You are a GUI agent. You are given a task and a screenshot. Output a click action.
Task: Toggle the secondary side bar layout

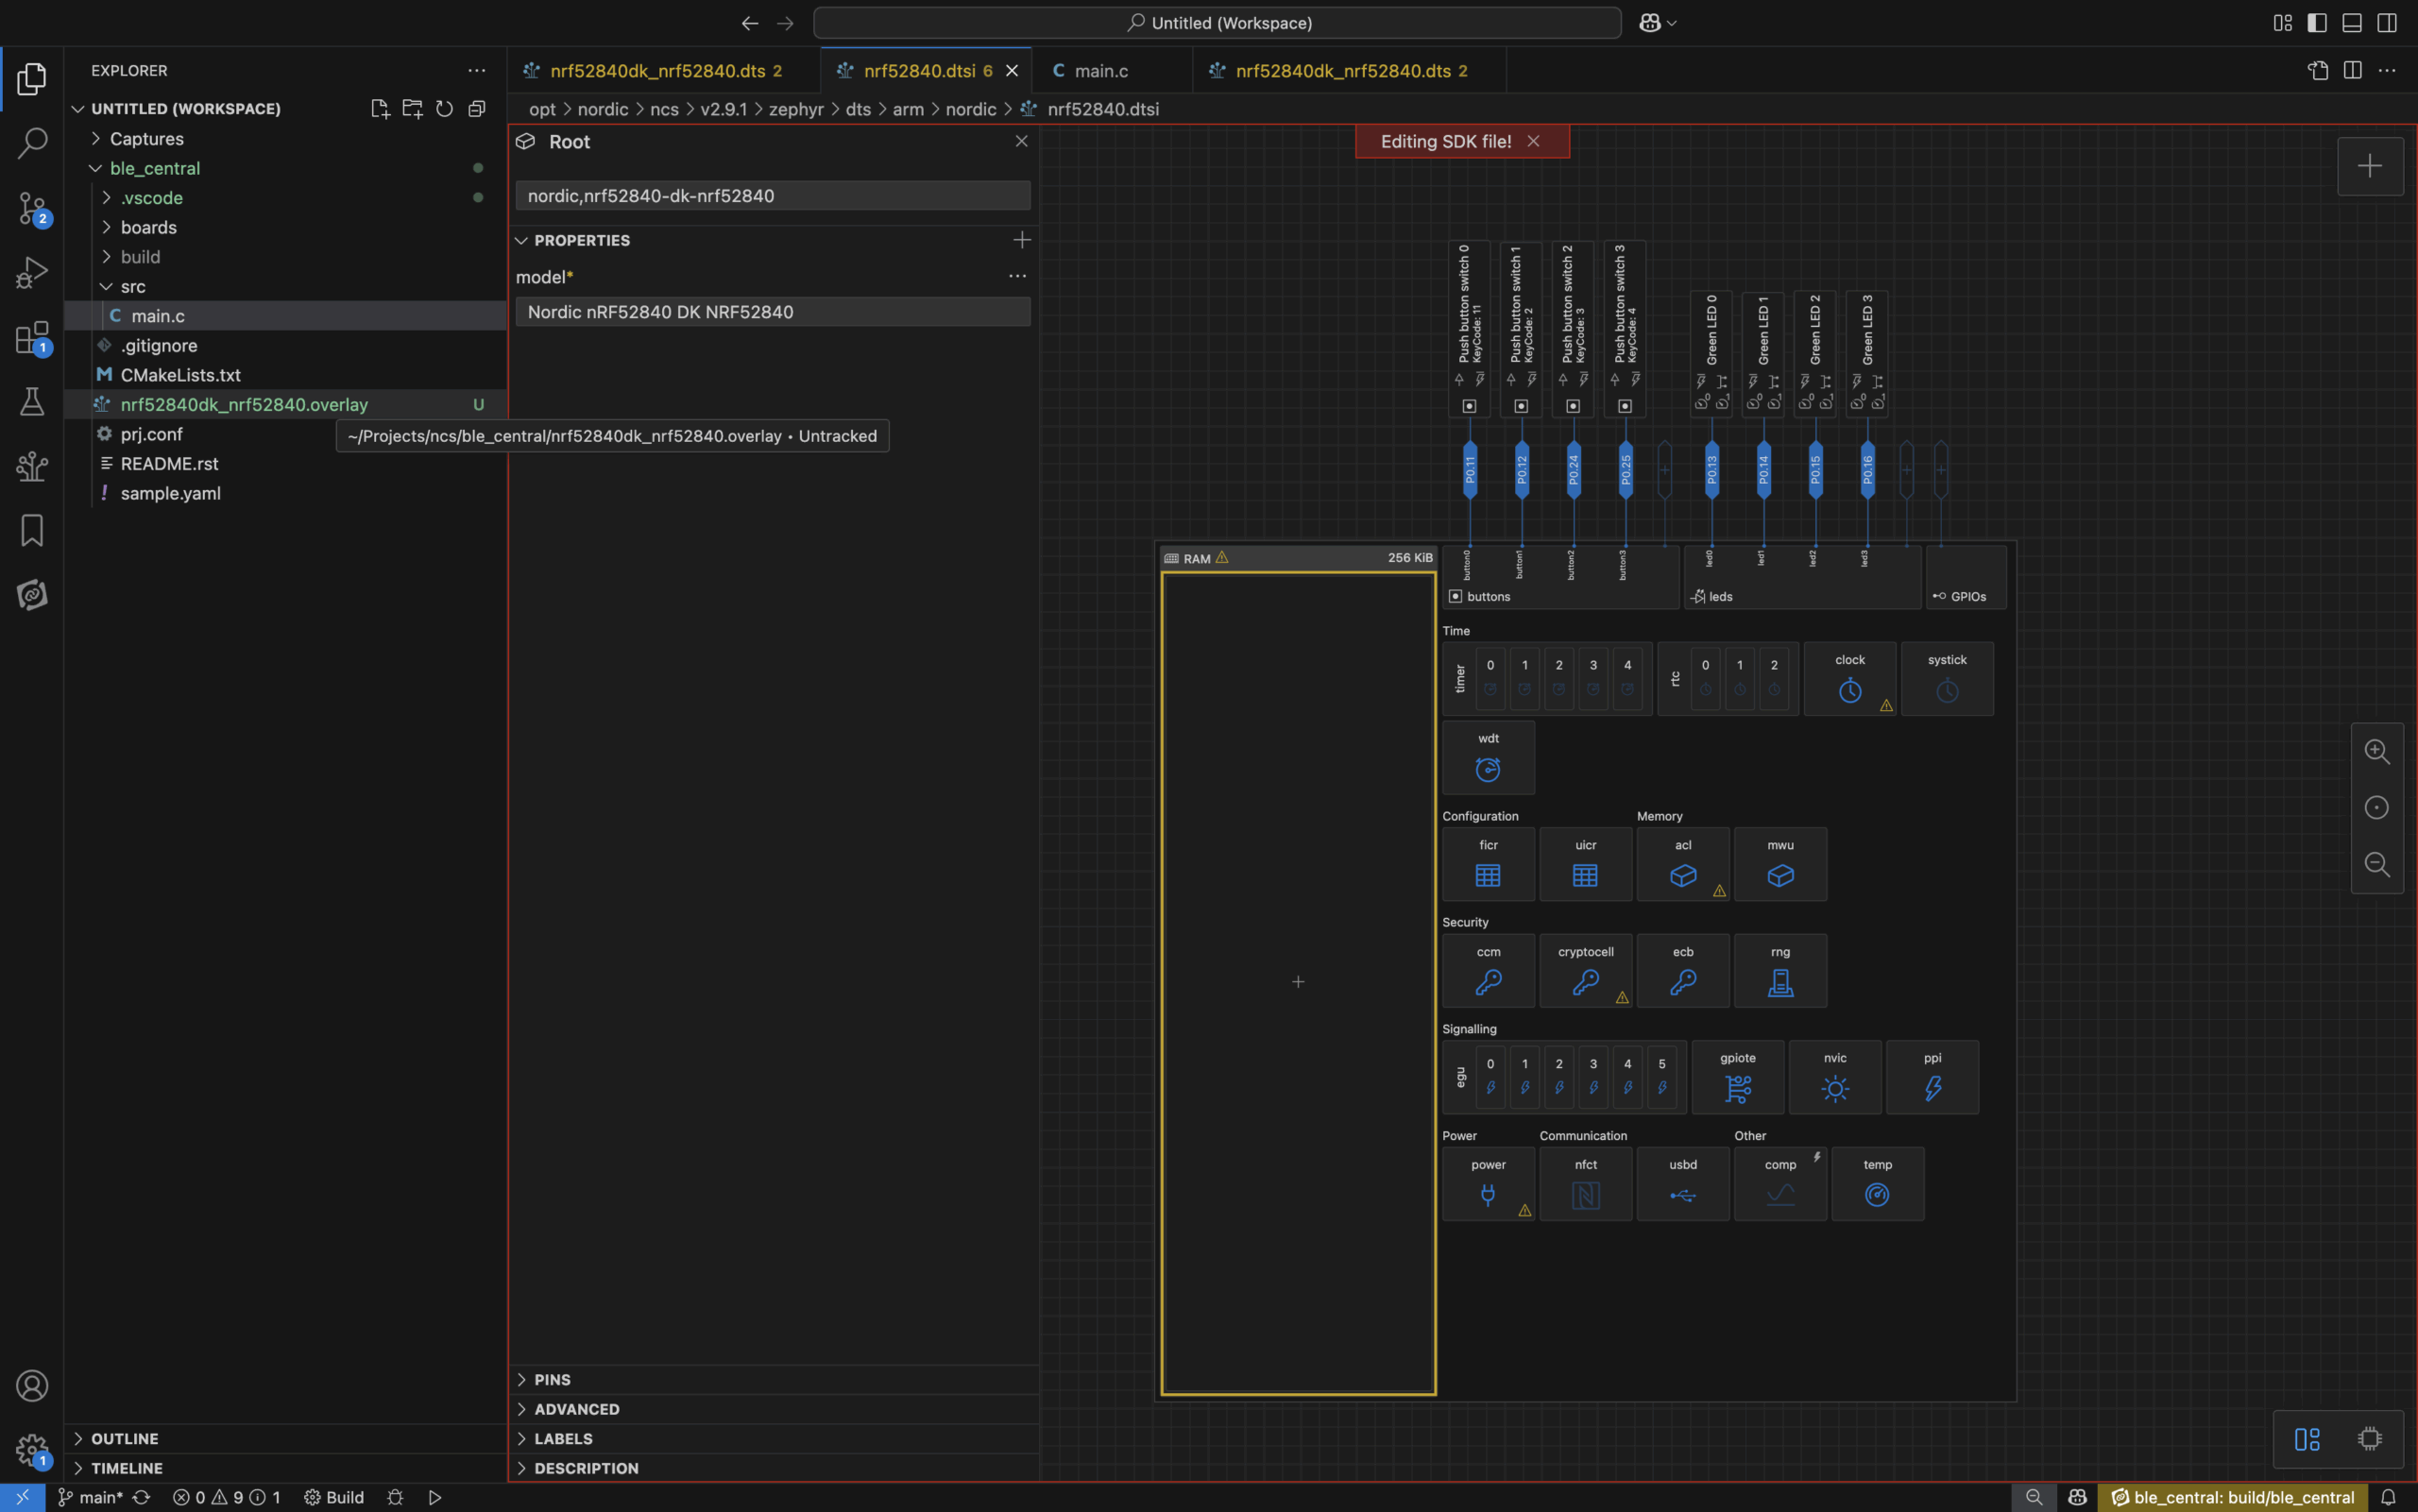[2386, 23]
